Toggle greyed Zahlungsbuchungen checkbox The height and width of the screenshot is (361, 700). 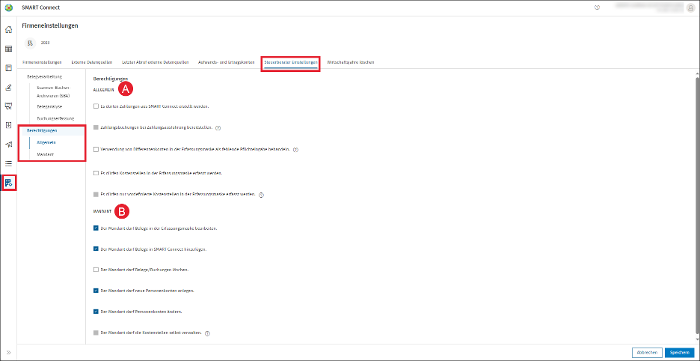pyautogui.click(x=96, y=128)
